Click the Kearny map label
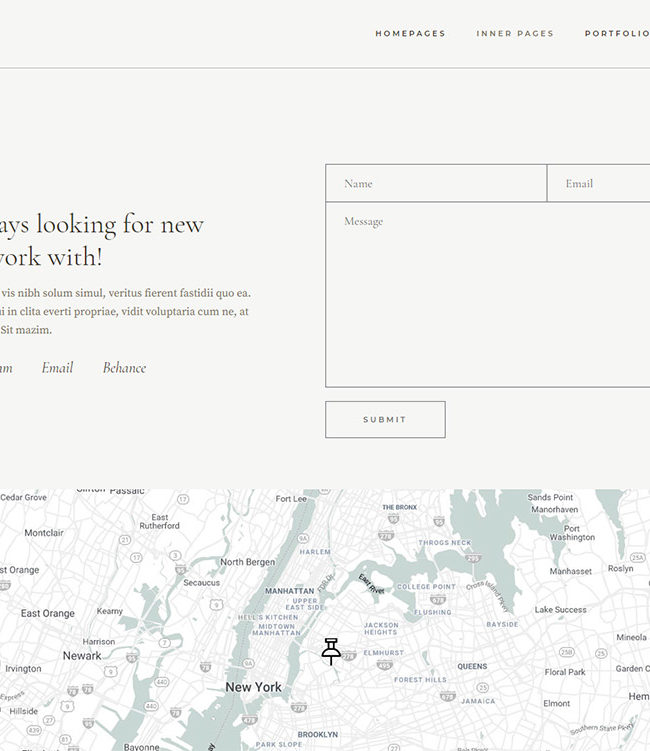 (110, 611)
